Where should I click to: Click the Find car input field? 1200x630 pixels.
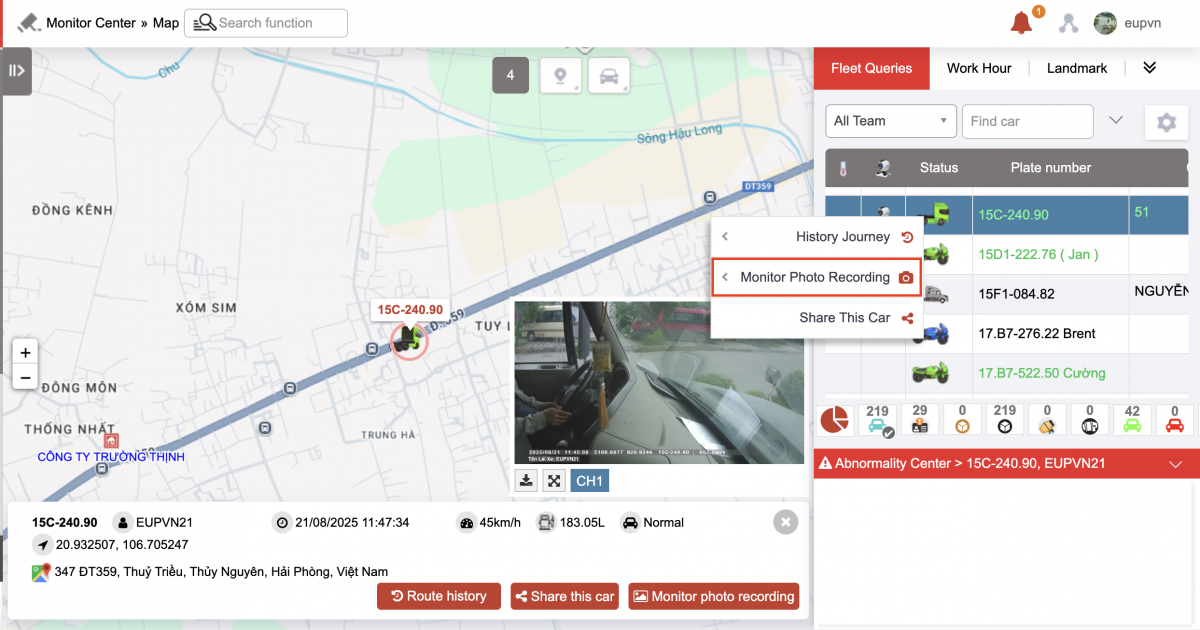tap(1027, 121)
